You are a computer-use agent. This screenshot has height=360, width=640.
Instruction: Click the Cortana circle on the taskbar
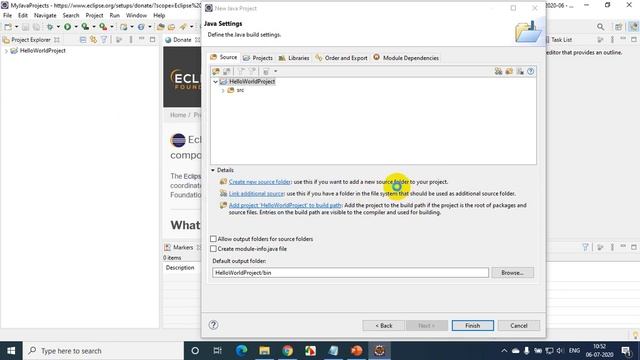pyautogui.click(x=195, y=351)
